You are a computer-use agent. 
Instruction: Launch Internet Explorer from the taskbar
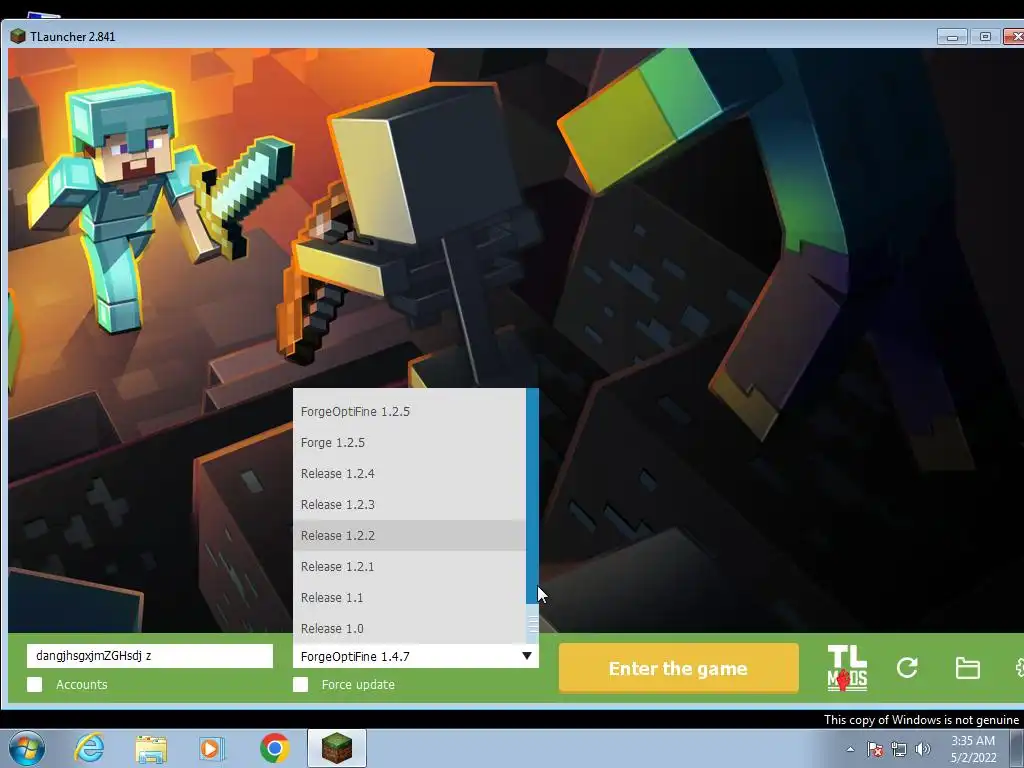point(89,748)
